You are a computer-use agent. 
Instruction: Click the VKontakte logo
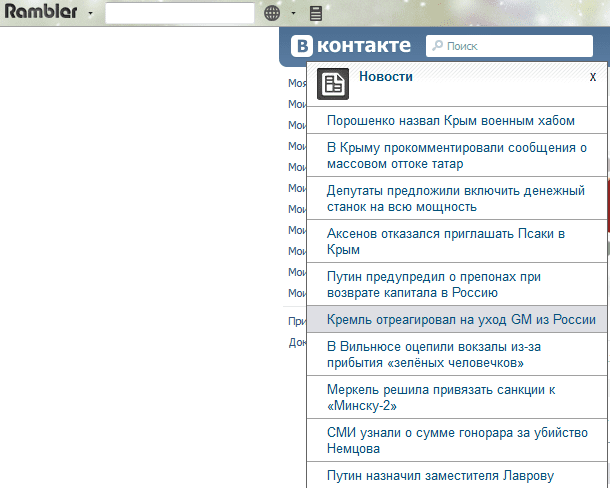(x=351, y=46)
